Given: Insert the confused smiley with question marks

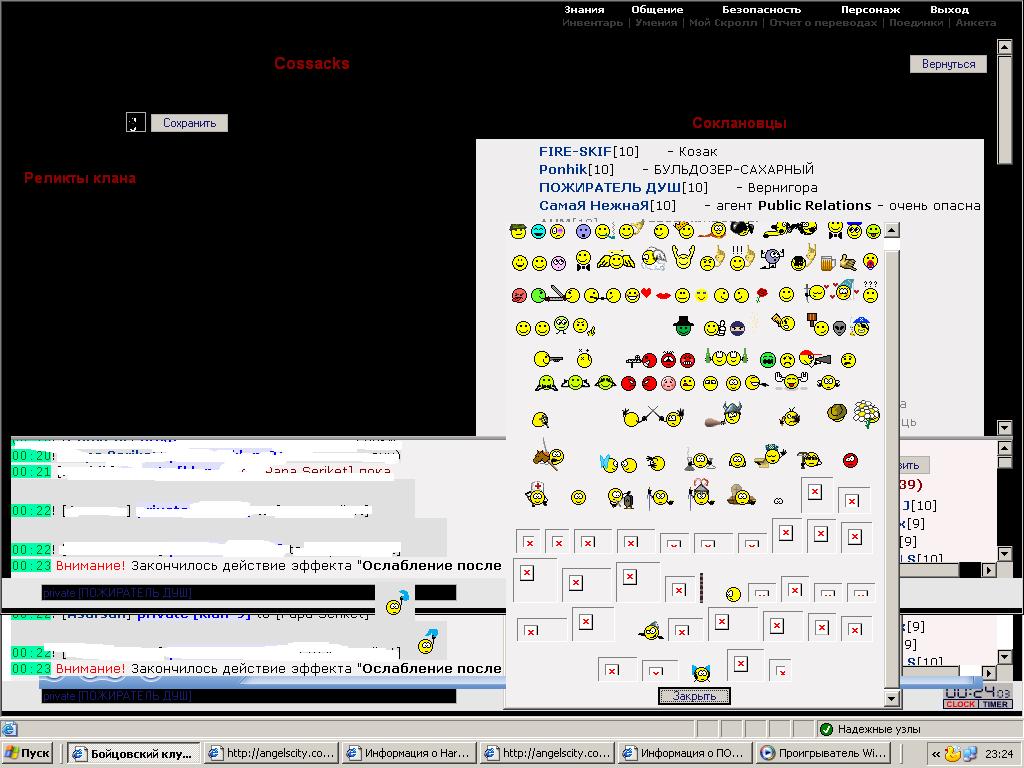Looking at the screenshot, I should pos(870,291).
